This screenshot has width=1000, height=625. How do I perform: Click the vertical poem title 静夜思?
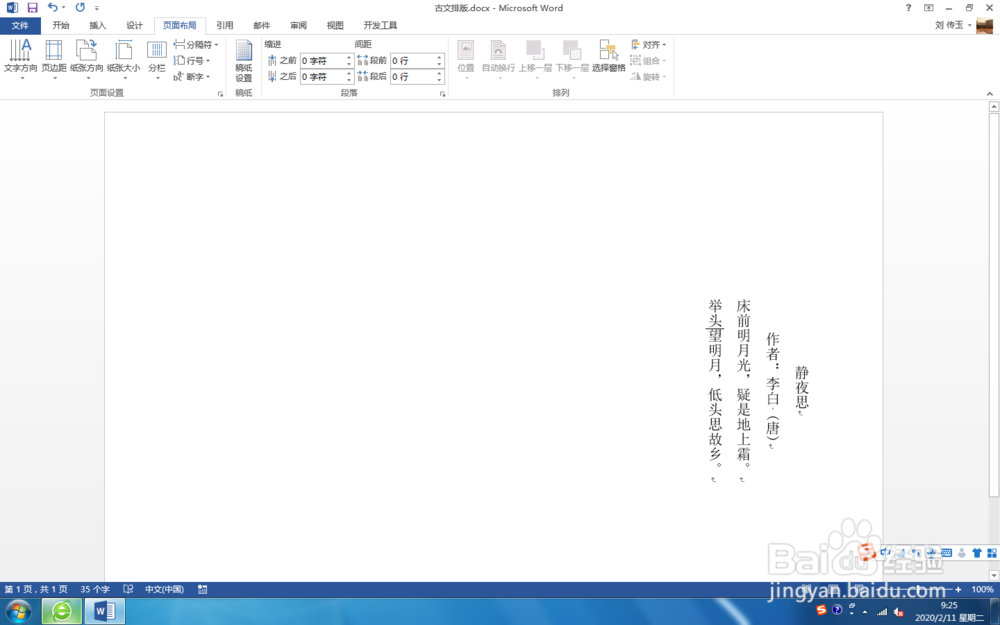[x=802, y=387]
